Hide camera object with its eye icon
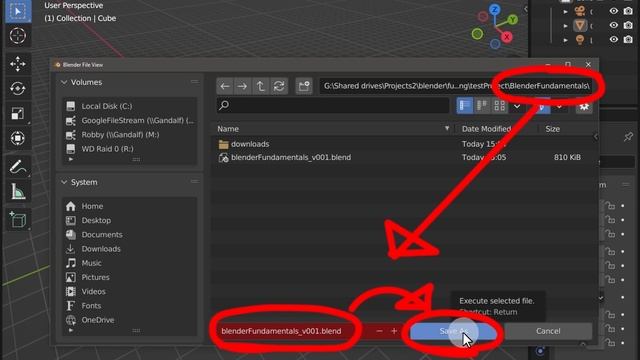This screenshot has height=360, width=640. 613,11
